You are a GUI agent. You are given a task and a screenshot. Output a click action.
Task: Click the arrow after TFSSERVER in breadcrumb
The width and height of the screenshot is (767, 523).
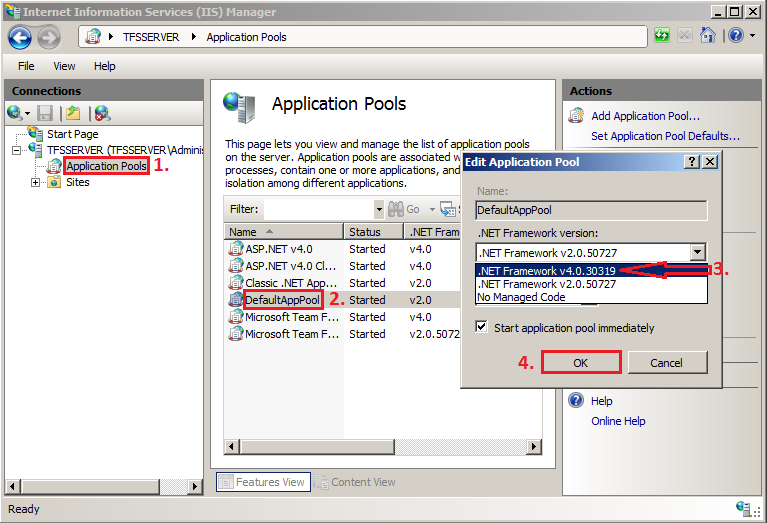point(194,37)
